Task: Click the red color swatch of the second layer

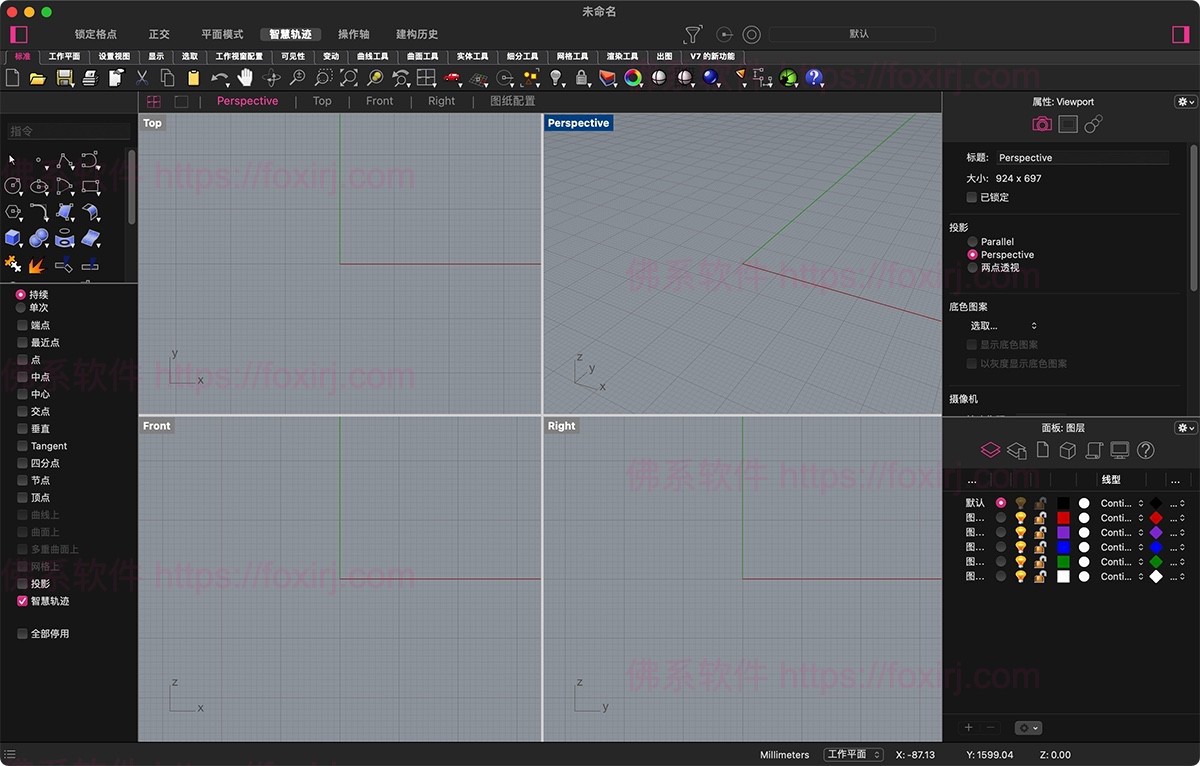Action: tap(1063, 518)
